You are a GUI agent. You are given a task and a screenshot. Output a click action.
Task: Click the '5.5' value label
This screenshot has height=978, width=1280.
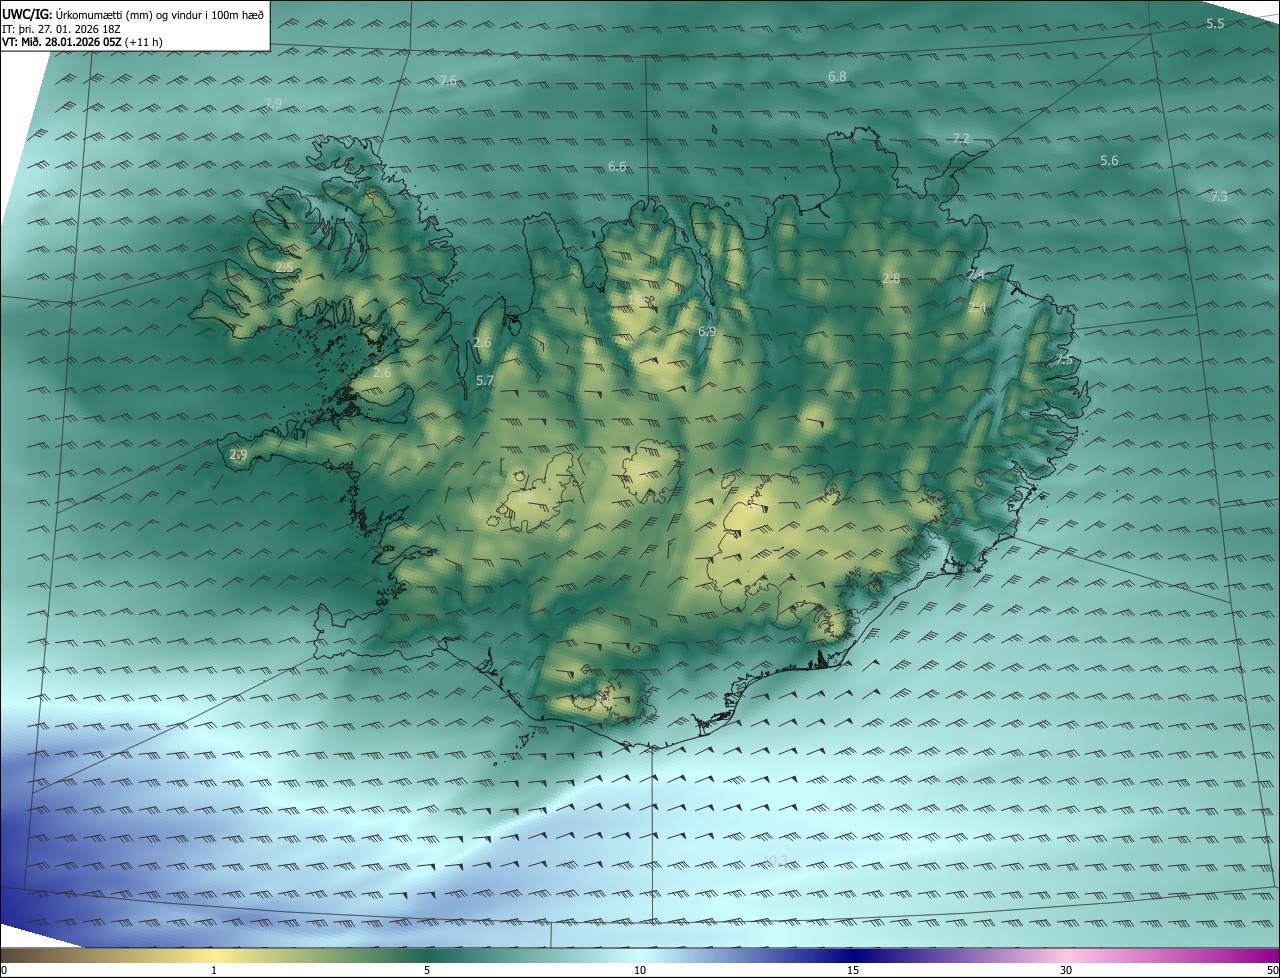[x=1215, y=23]
